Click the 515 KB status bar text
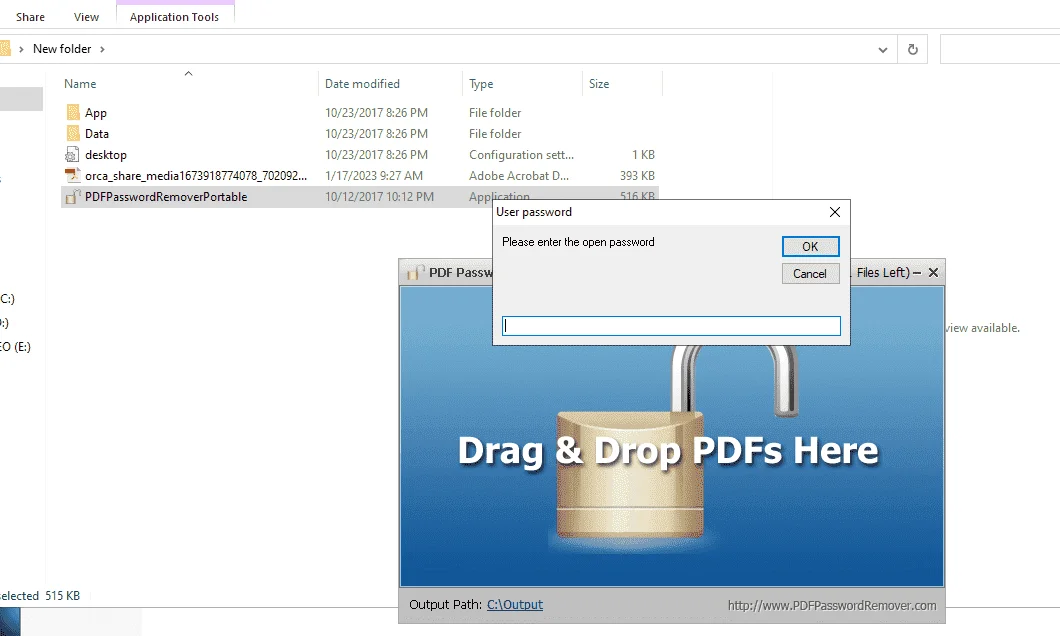 pos(62,595)
